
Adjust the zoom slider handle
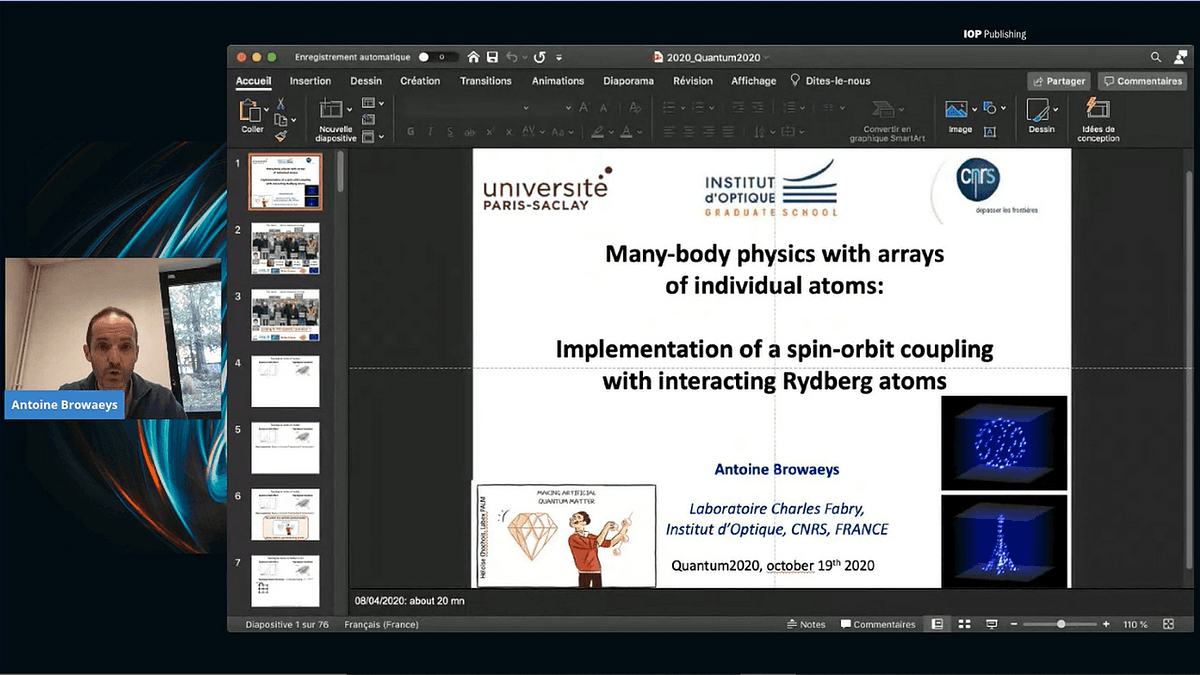(1061, 624)
